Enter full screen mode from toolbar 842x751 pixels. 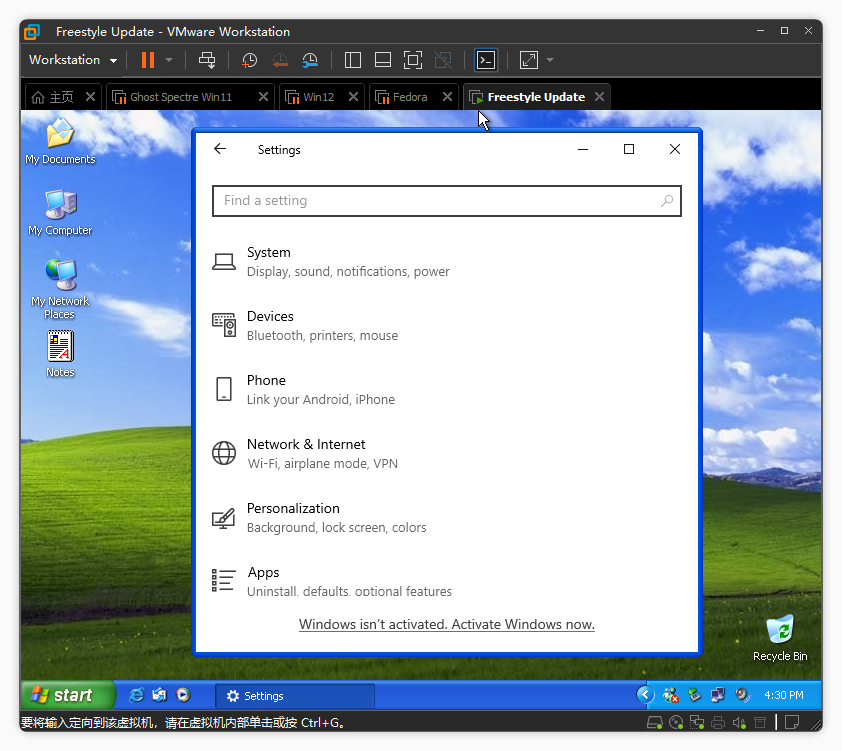413,60
